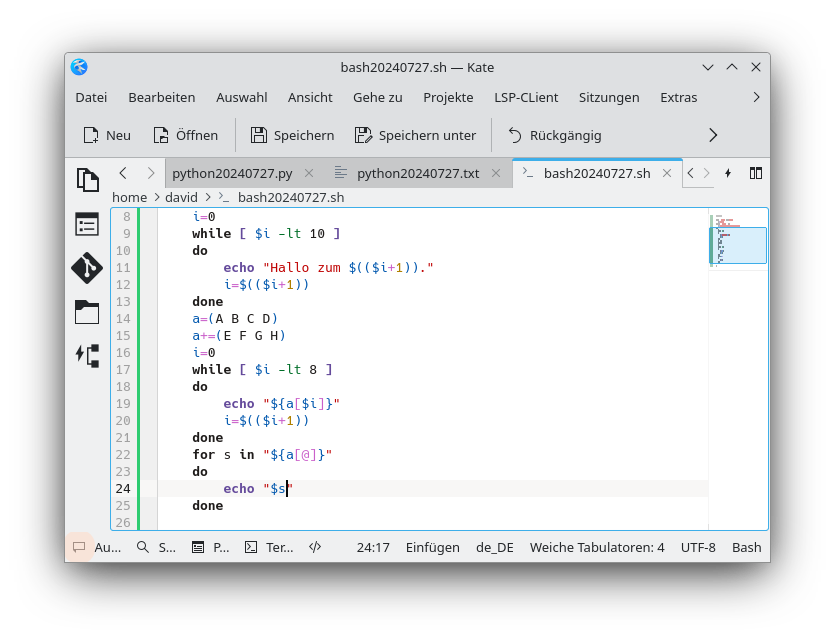Open the Weiche Tabulatoren indentation menu
Viewport: 835px width, 639px height.
click(x=597, y=547)
